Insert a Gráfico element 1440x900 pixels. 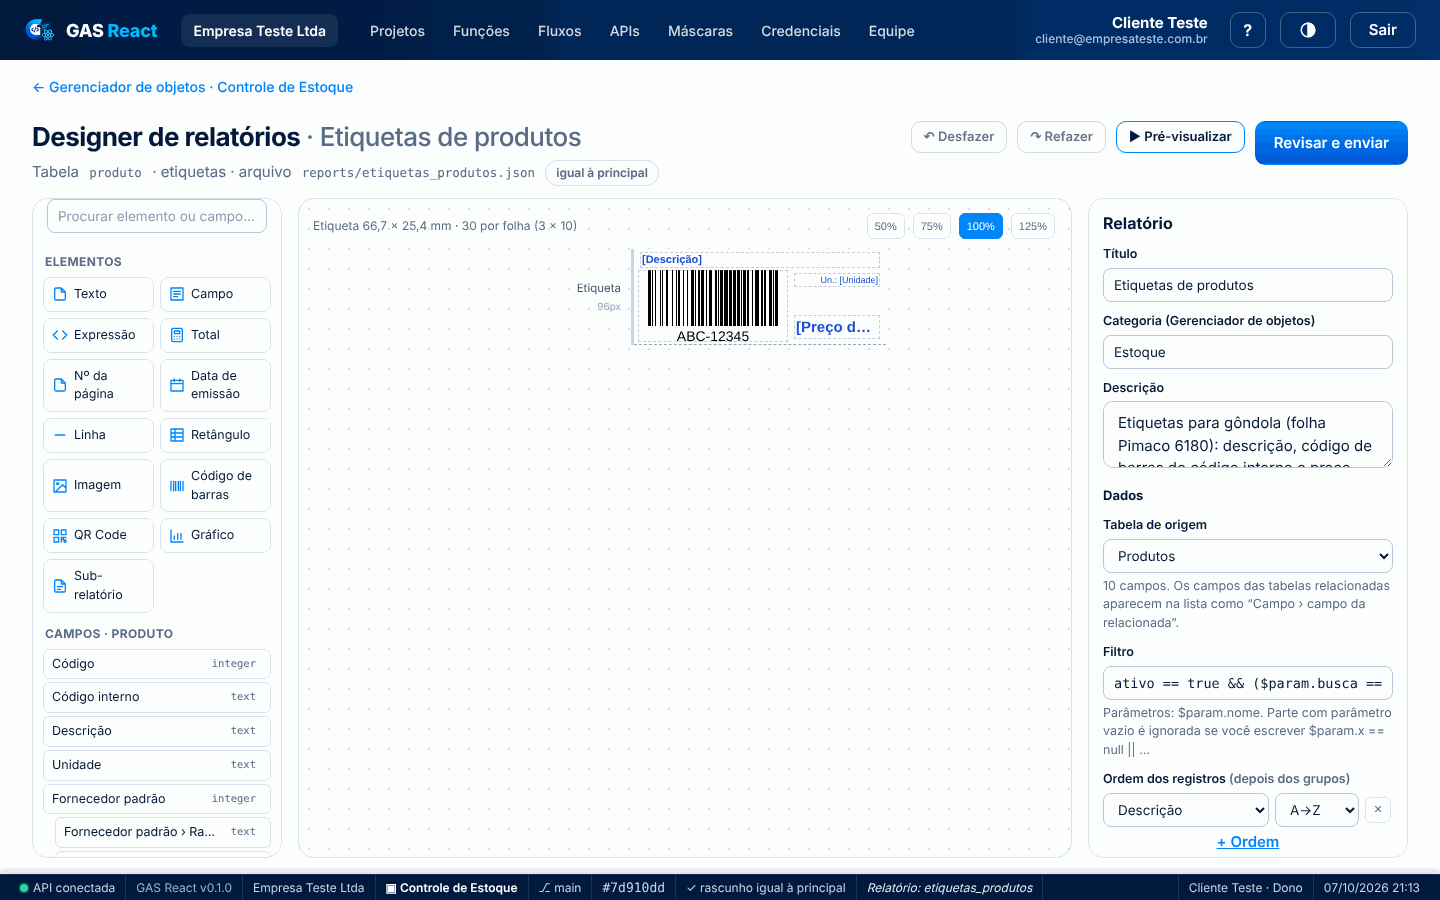coord(215,535)
